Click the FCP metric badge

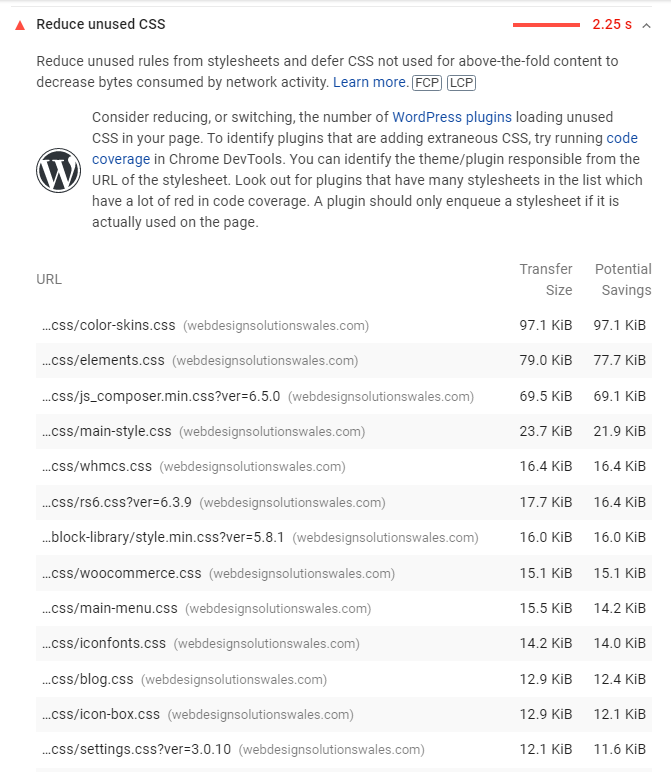[x=426, y=83]
